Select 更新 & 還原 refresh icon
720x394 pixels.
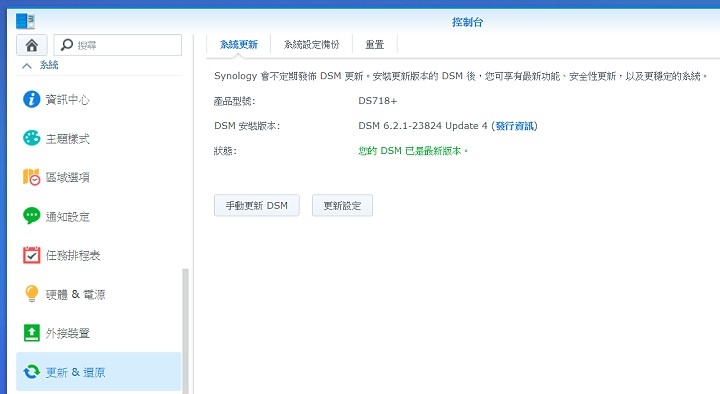pos(32,372)
